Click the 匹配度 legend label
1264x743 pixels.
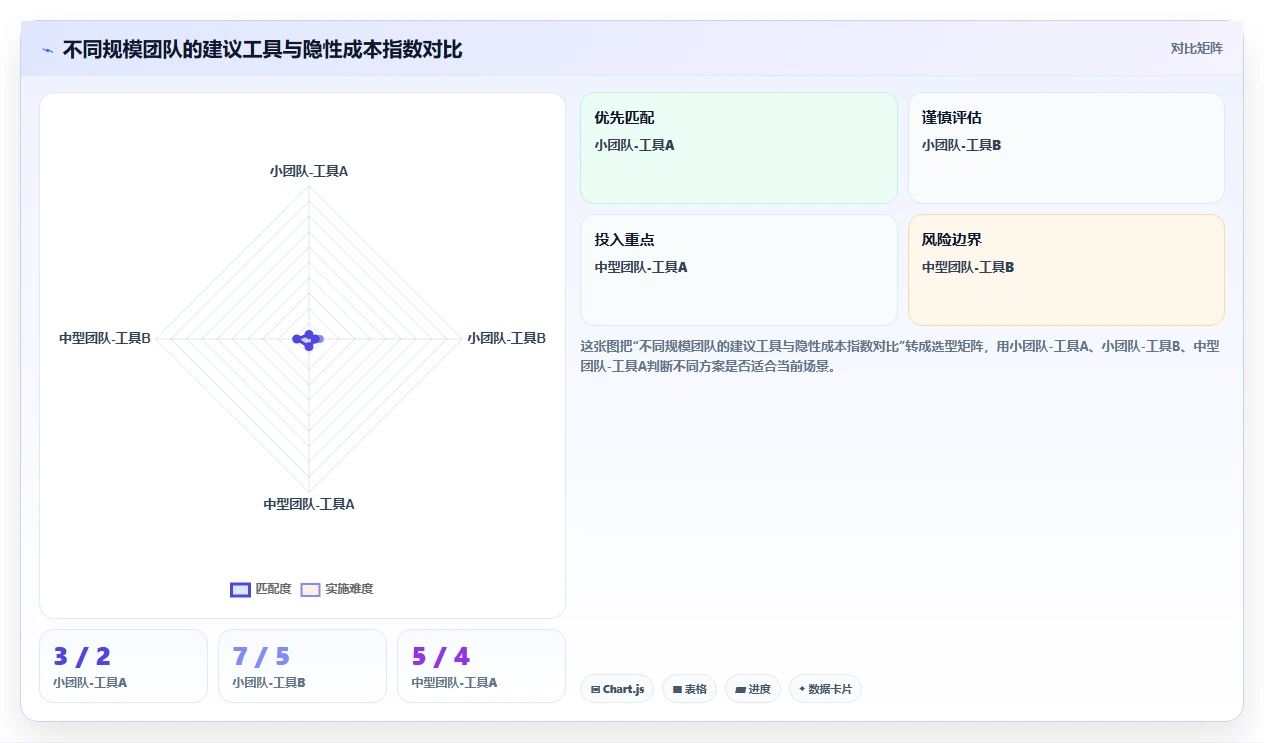[x=273, y=589]
